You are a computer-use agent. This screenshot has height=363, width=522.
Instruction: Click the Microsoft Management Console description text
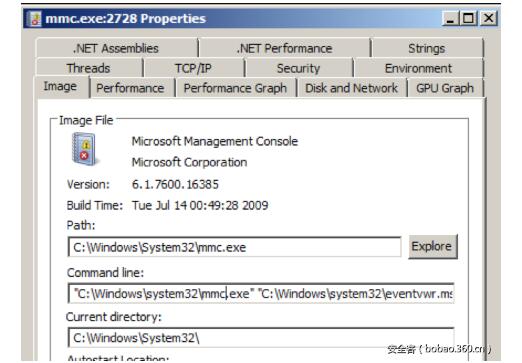coord(215,141)
